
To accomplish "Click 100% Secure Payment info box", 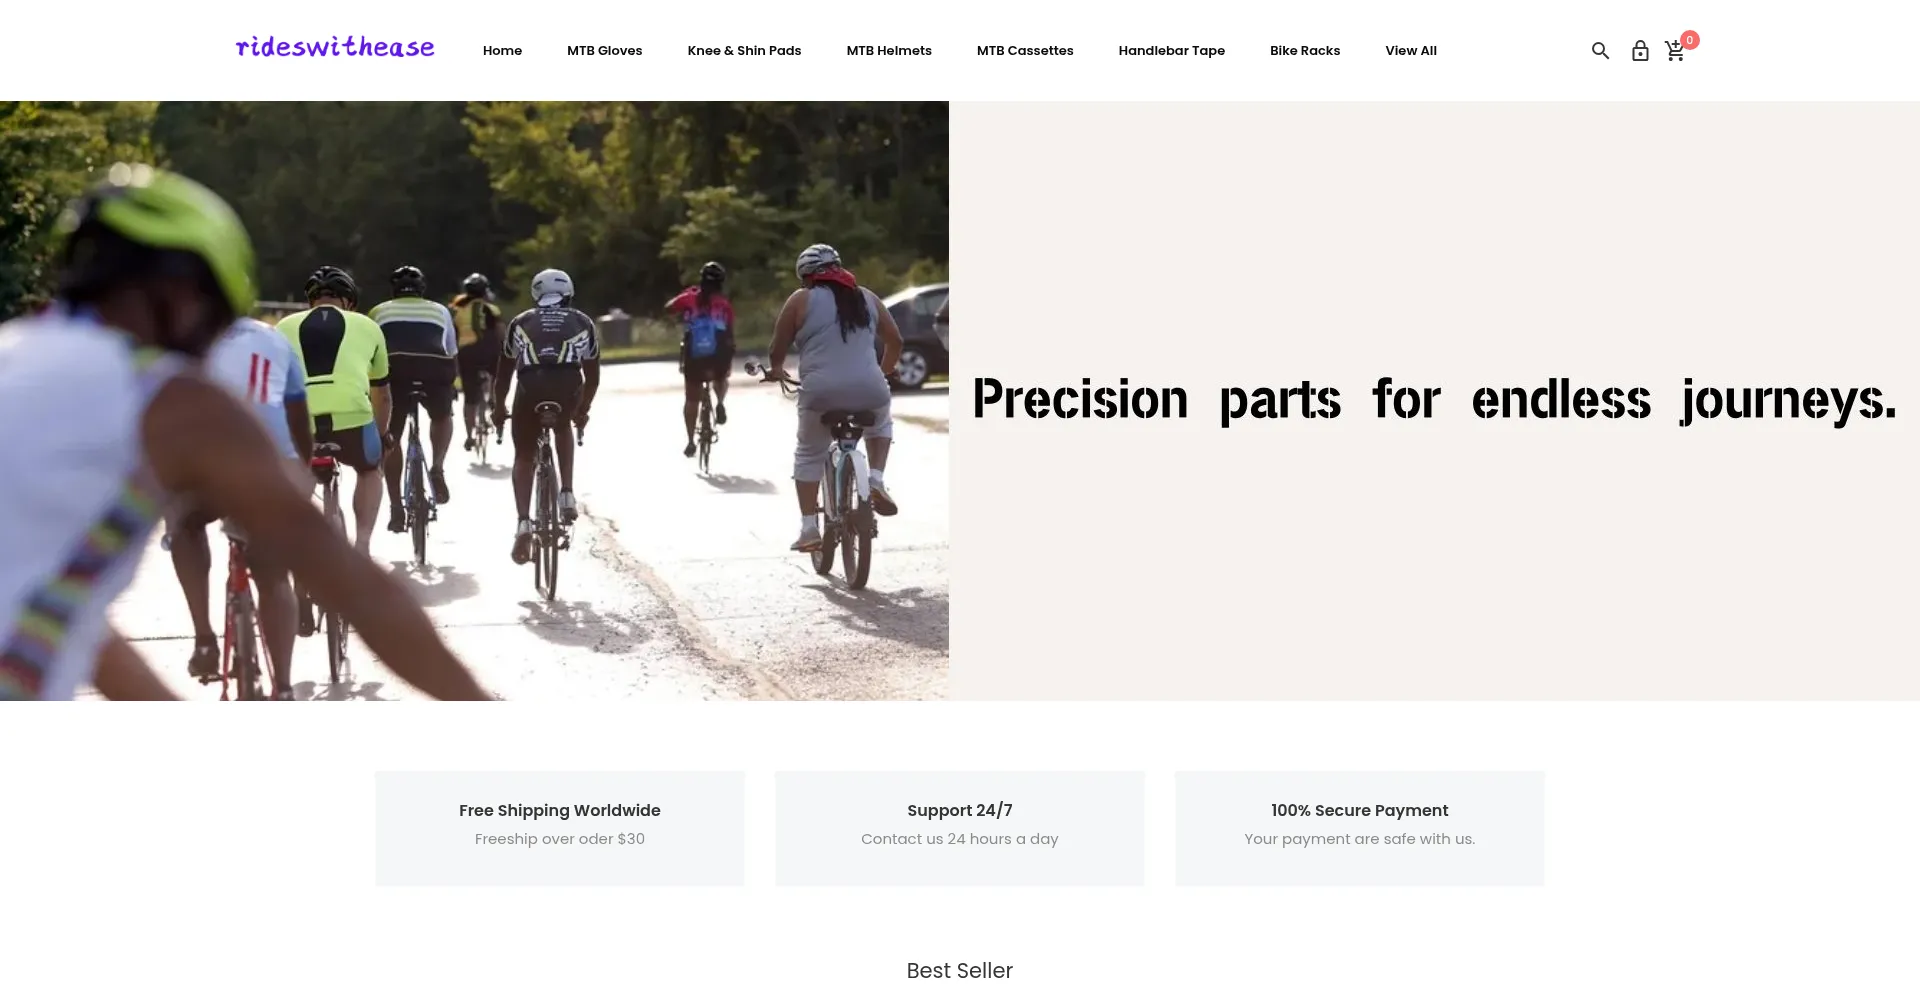I will [1360, 828].
